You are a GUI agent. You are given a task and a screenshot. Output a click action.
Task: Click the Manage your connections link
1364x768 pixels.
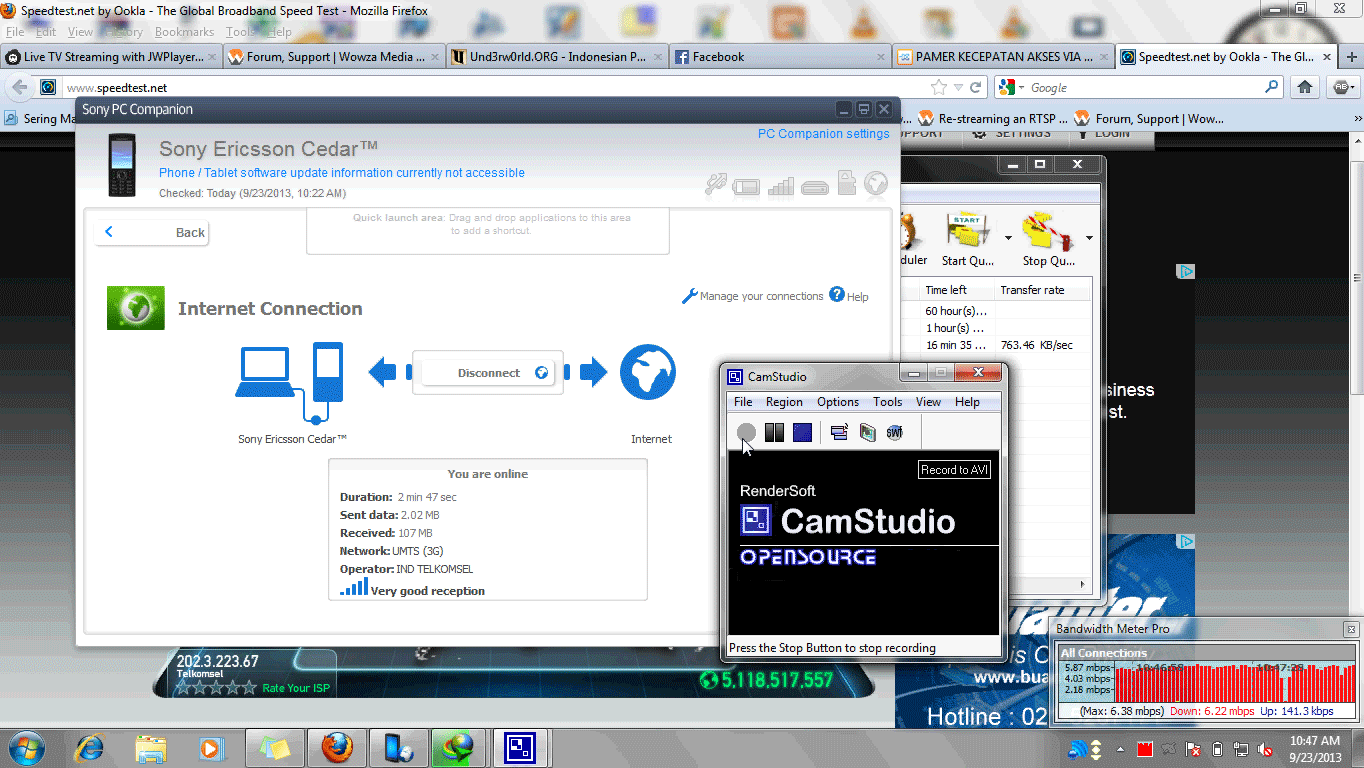click(x=763, y=296)
